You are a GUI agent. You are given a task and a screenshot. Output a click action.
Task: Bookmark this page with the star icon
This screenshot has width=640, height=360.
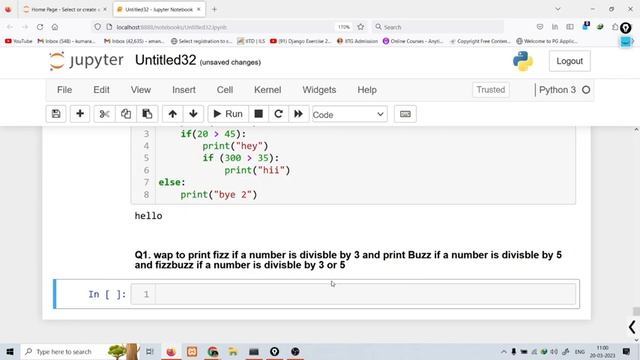[361, 27]
